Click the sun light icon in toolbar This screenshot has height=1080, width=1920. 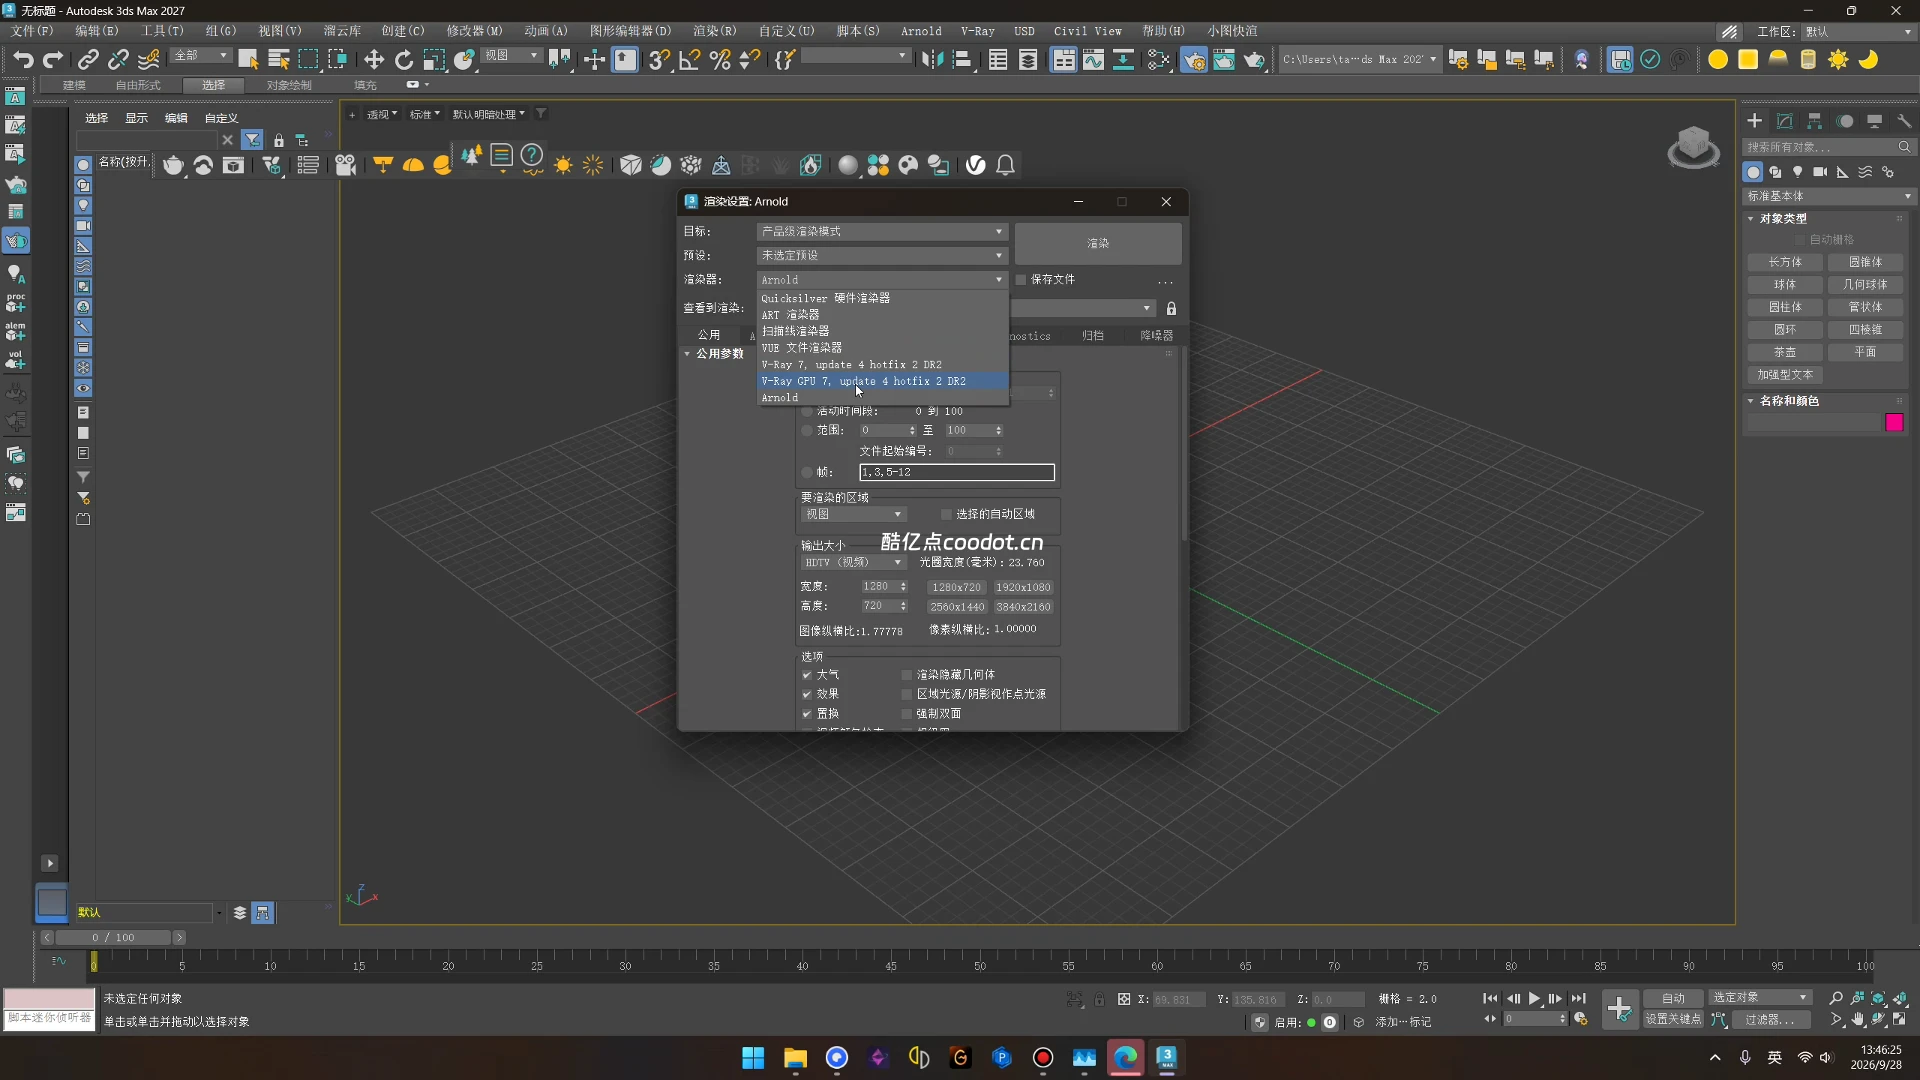[x=563, y=165]
